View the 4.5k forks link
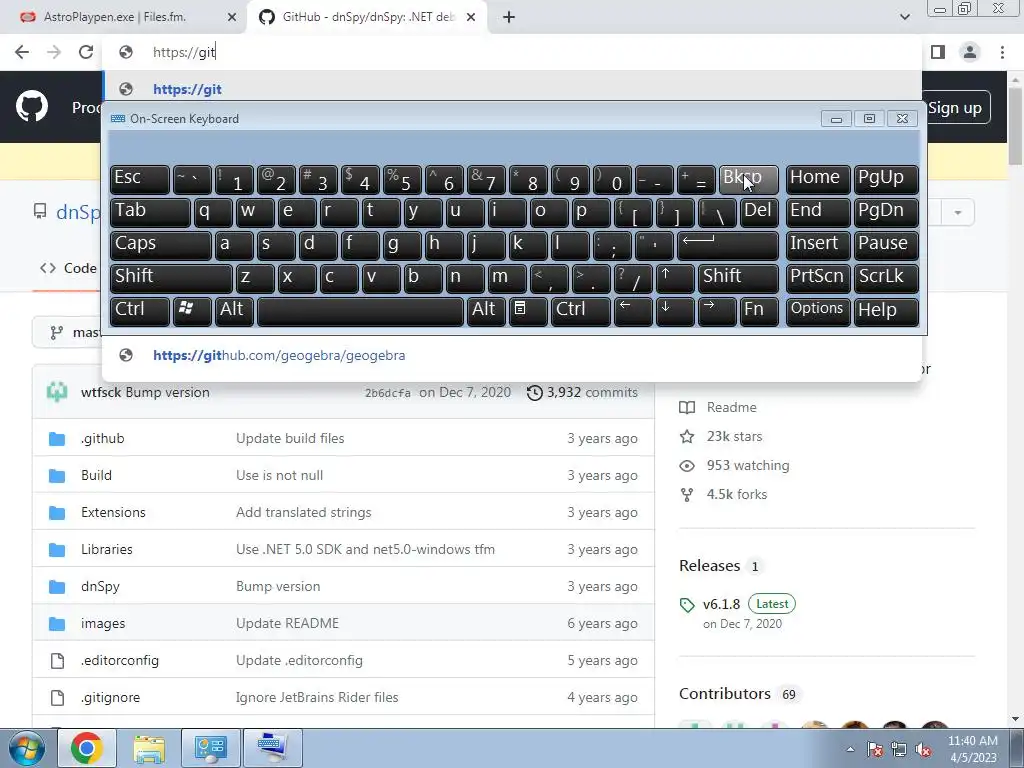 723,494
